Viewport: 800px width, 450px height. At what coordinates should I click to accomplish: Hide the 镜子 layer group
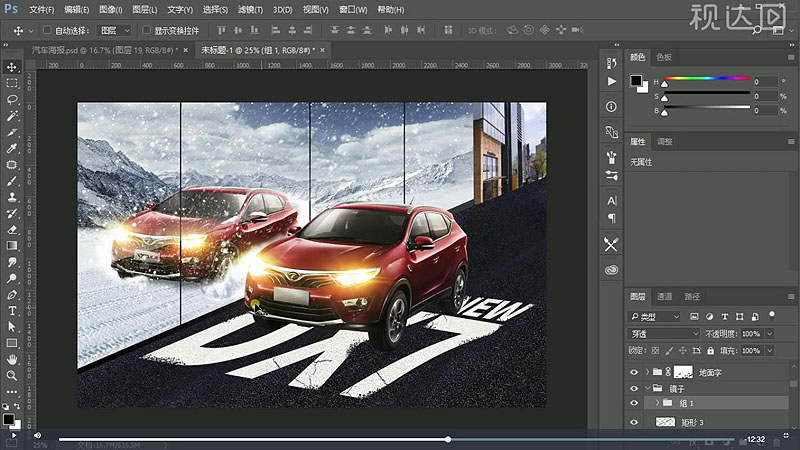point(634,389)
